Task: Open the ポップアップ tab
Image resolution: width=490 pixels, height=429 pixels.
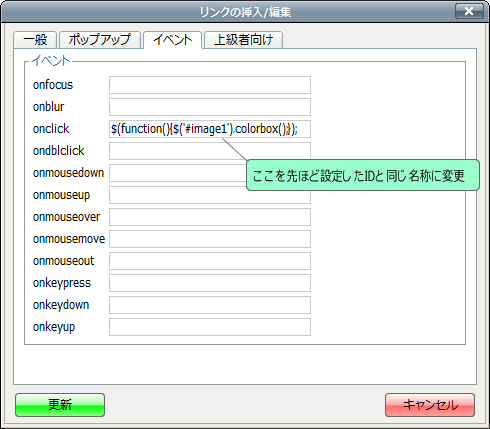Action: (x=100, y=40)
